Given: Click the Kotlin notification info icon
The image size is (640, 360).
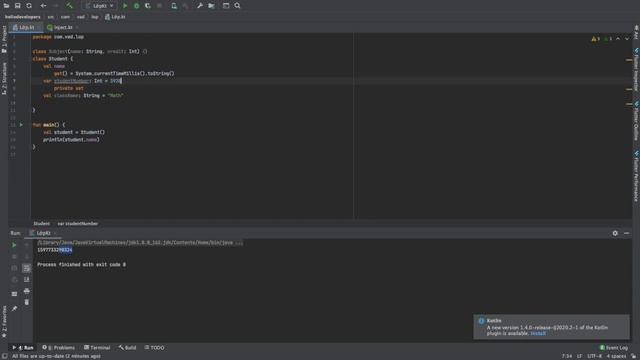Looking at the screenshot, I should point(481,321).
